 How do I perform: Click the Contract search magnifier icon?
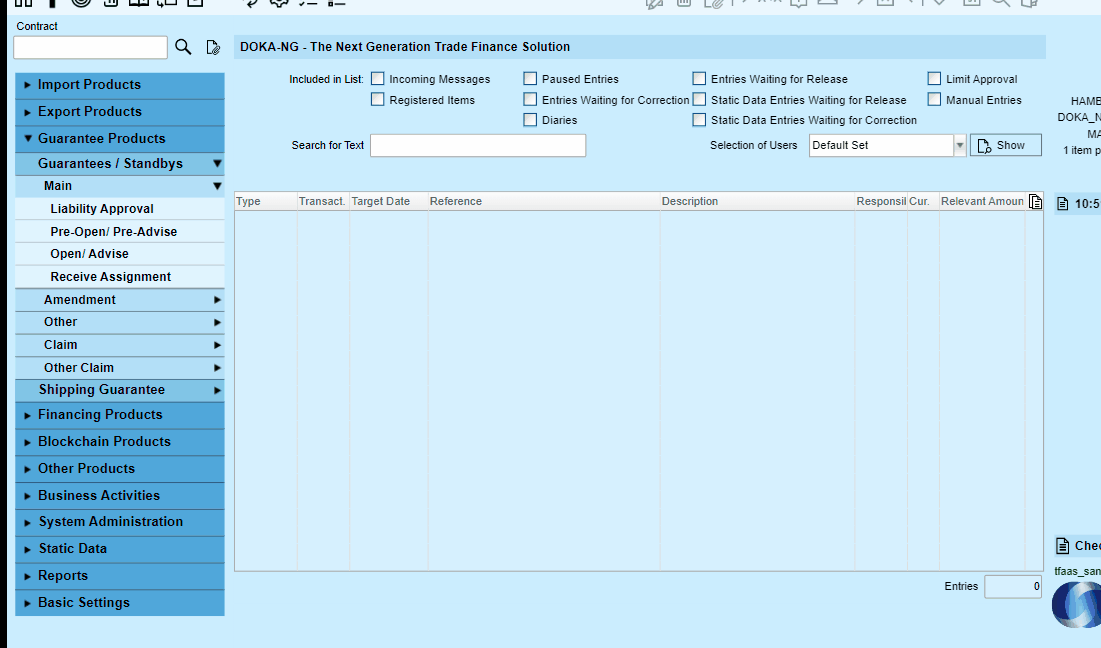click(183, 47)
